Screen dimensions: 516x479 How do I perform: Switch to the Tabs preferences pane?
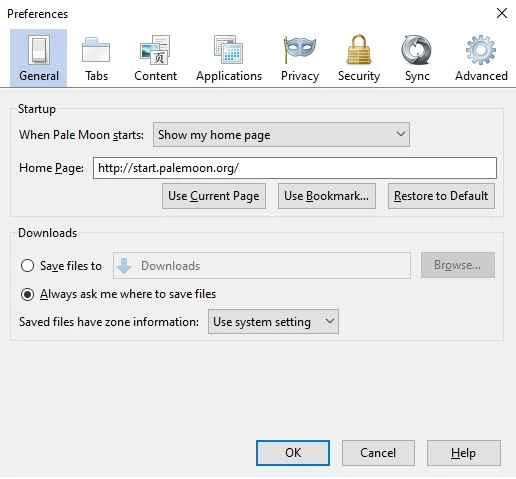pos(96,58)
